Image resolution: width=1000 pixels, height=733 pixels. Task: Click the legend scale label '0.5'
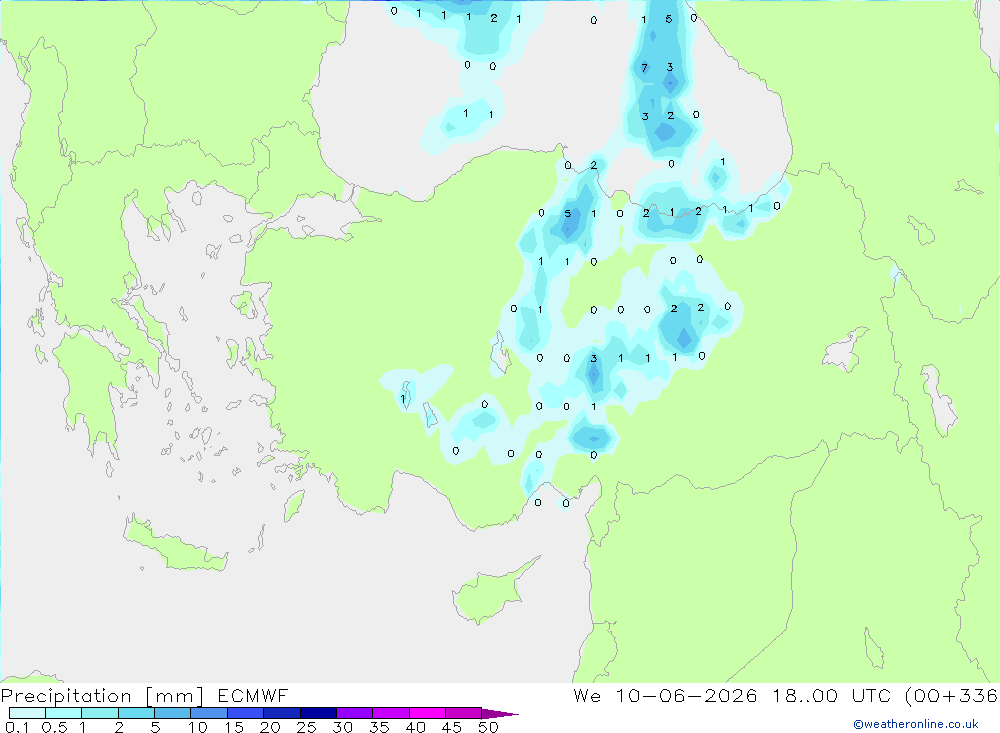[x=54, y=727]
